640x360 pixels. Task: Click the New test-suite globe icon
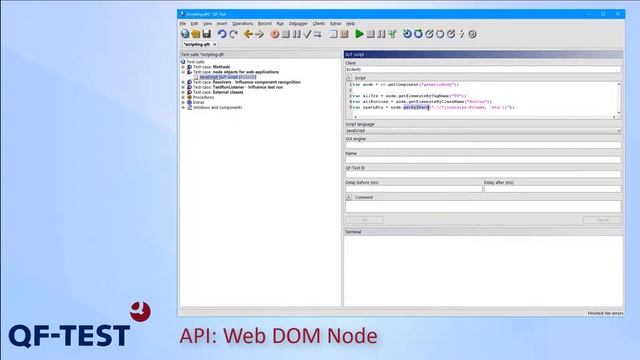tap(185, 34)
